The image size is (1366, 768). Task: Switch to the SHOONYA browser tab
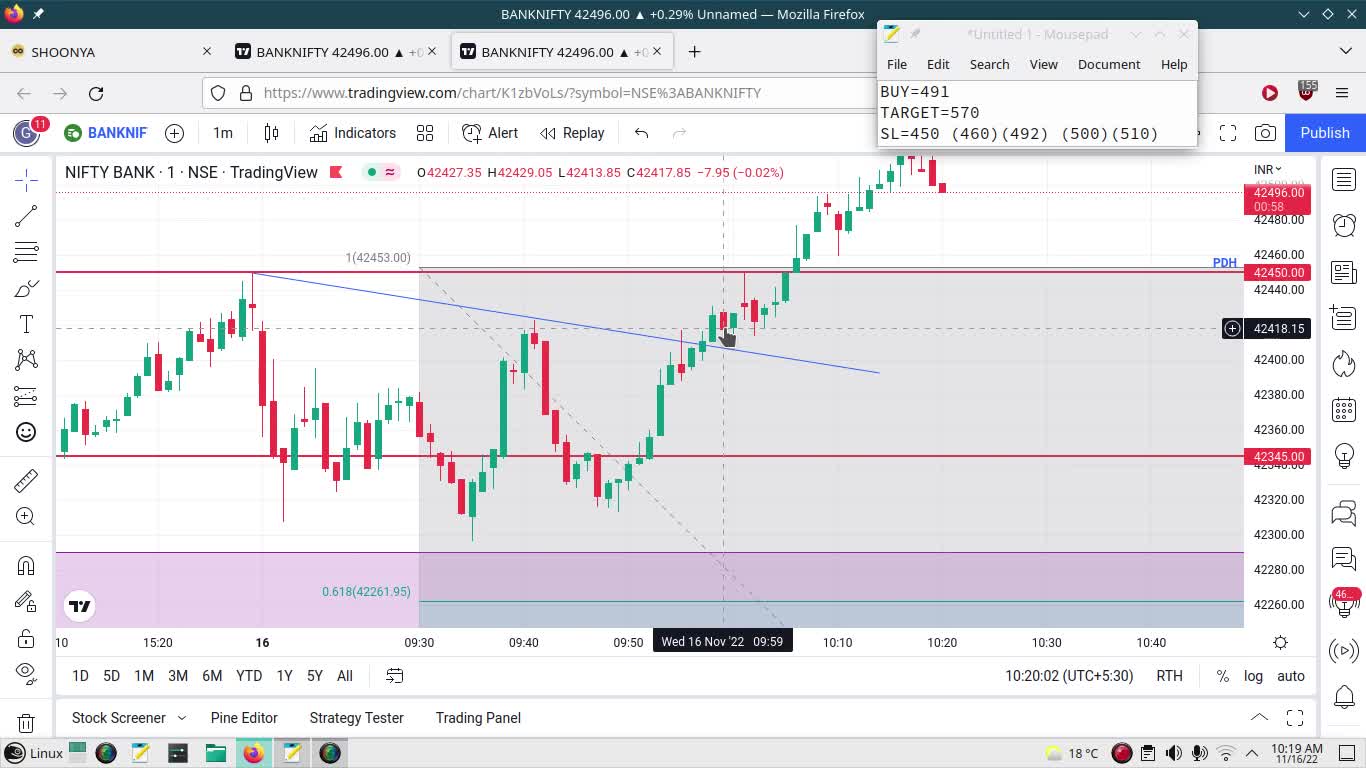click(x=110, y=52)
